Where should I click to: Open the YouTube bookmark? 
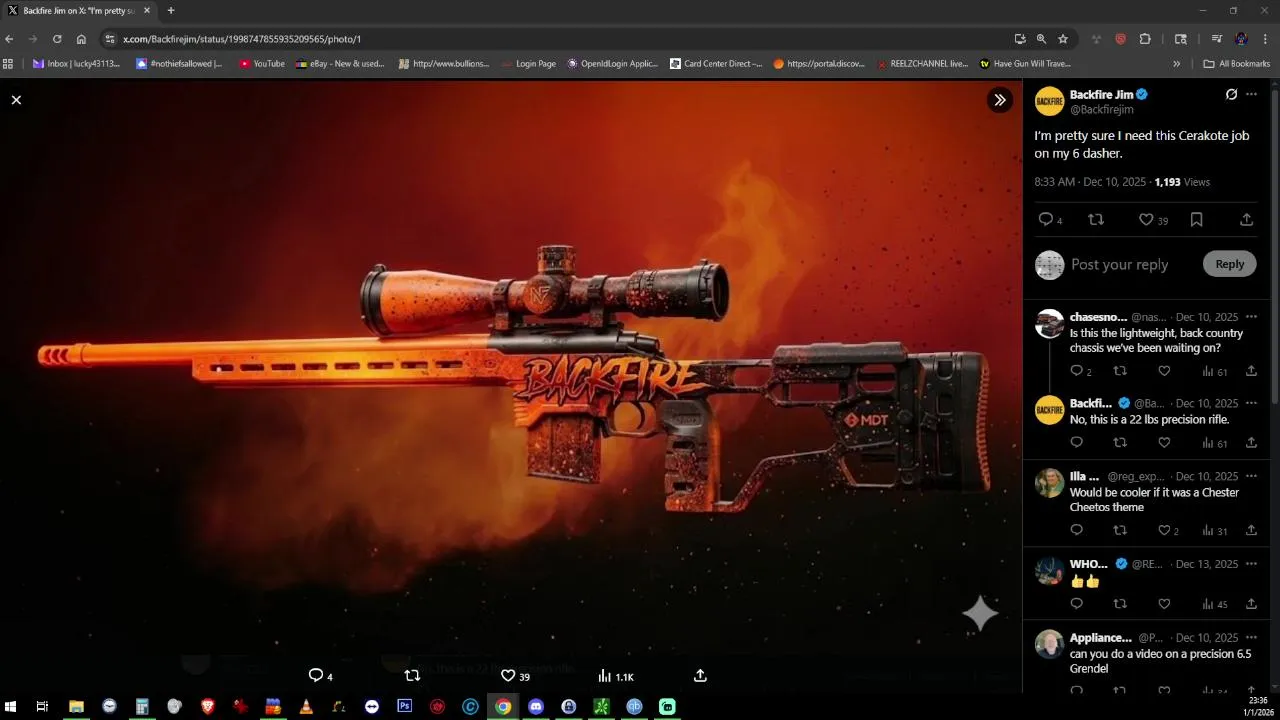point(262,63)
